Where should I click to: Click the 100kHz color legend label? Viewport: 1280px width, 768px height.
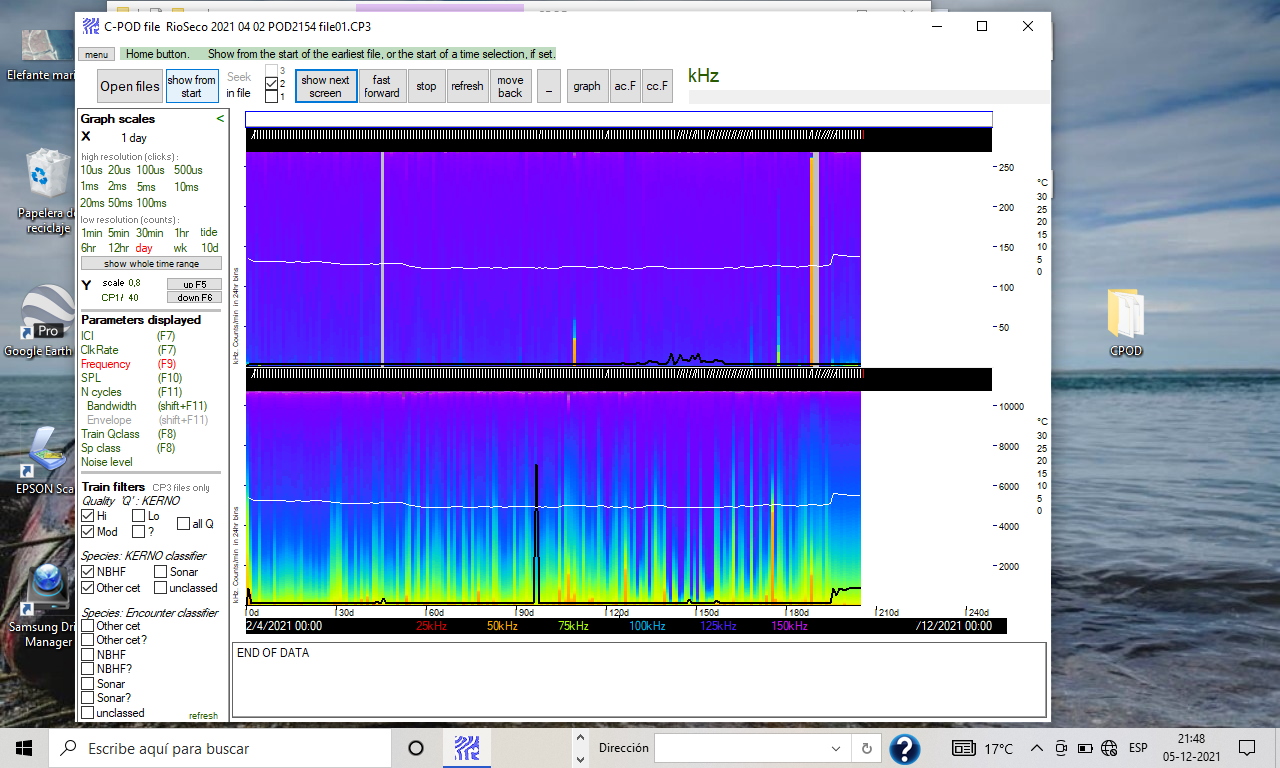click(x=647, y=626)
